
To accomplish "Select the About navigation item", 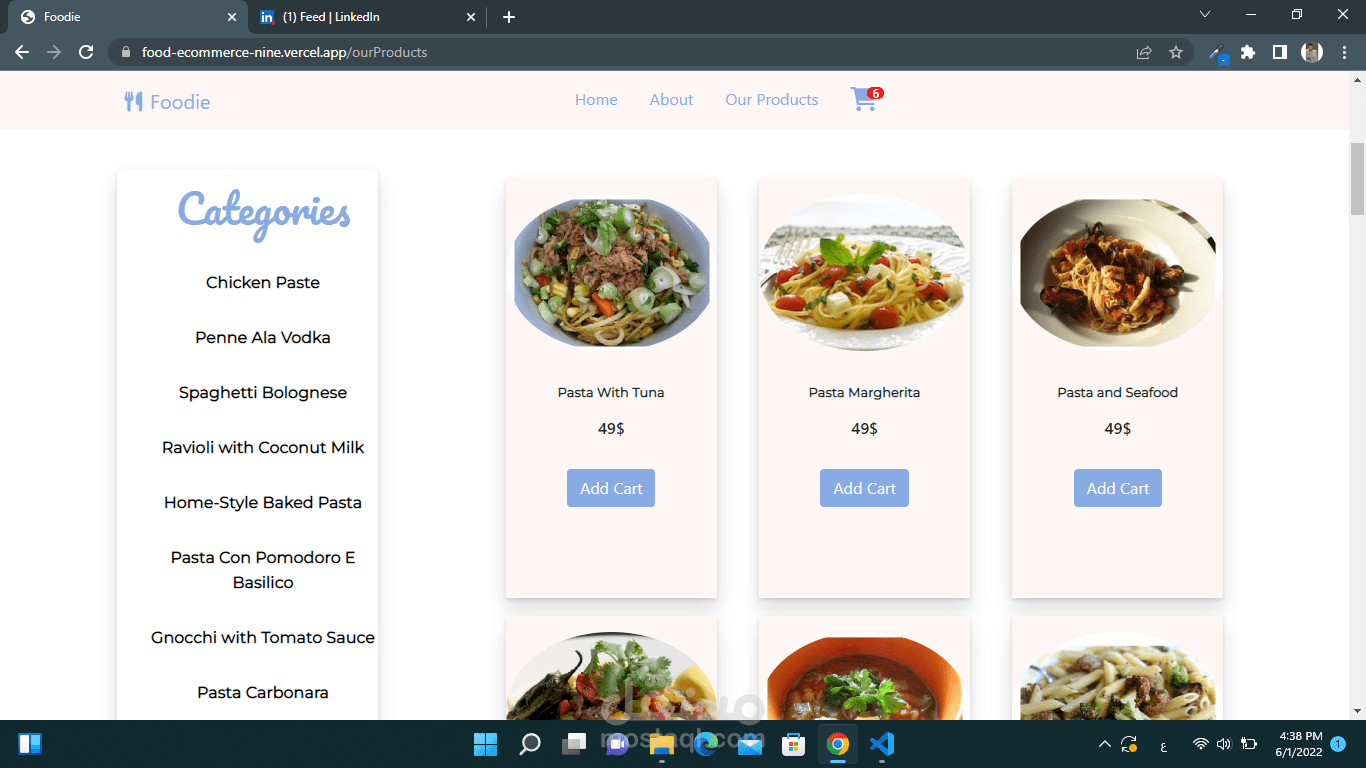I will (671, 100).
